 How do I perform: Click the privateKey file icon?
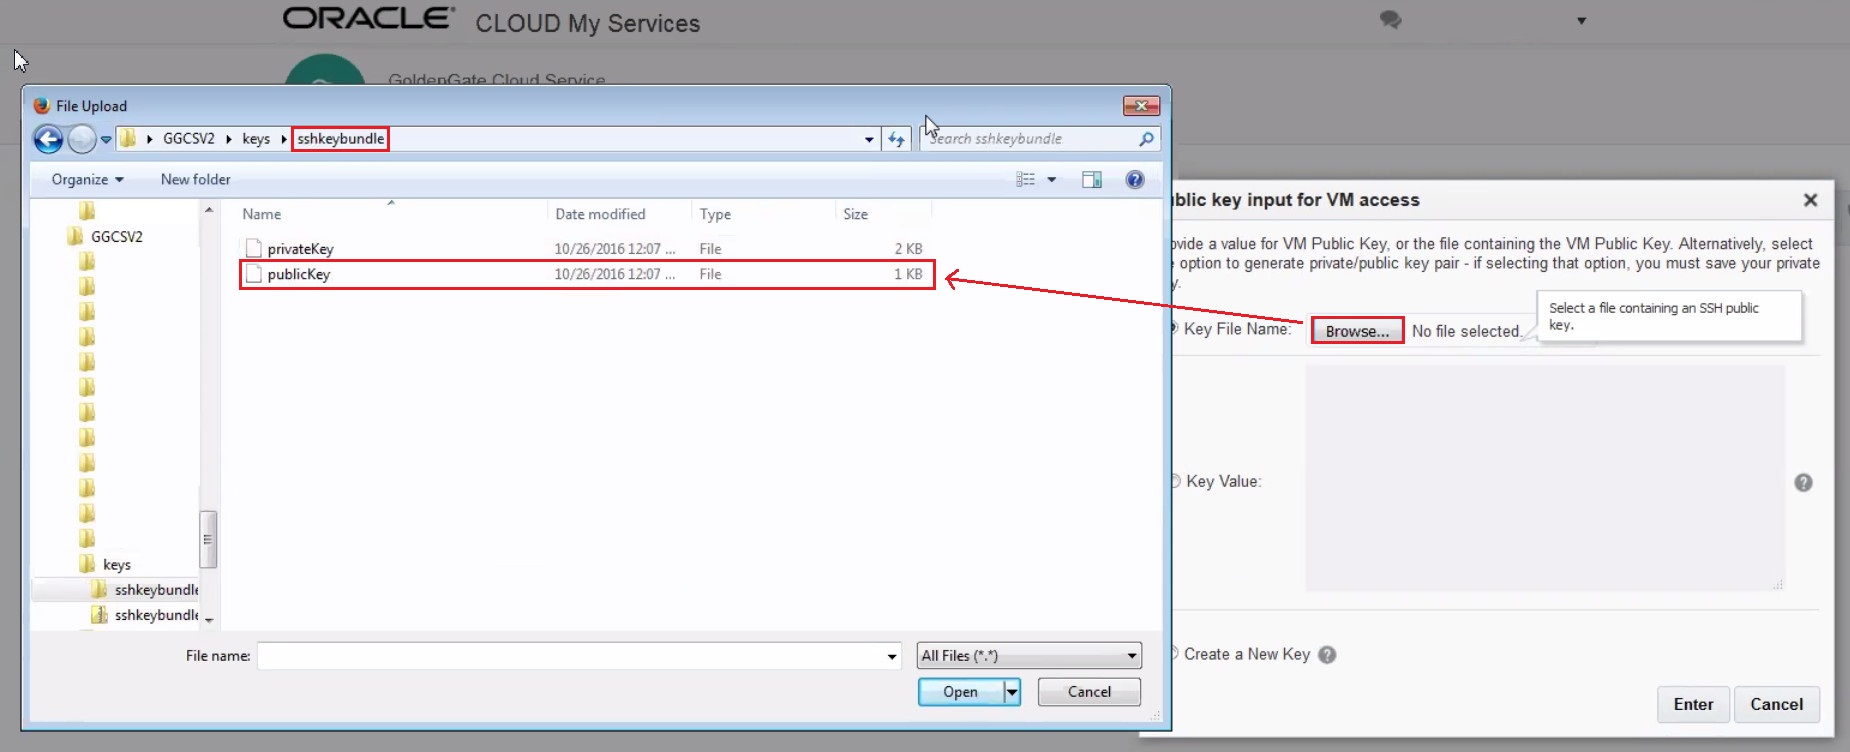(254, 249)
